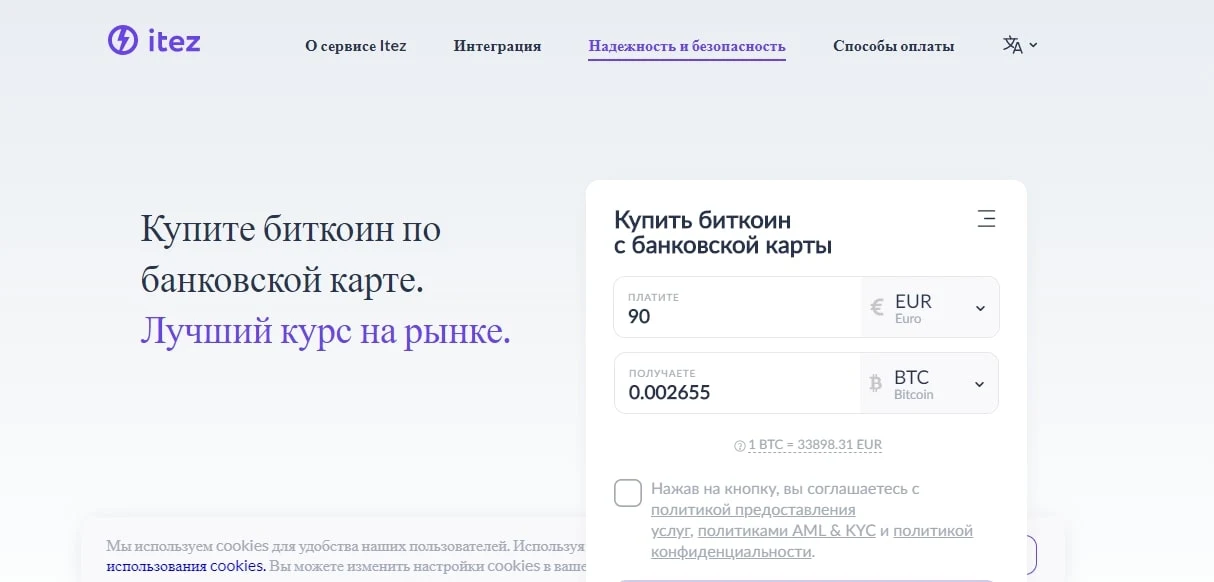Open the Способы оплаты menu item
1214x582 pixels.
[893, 46]
